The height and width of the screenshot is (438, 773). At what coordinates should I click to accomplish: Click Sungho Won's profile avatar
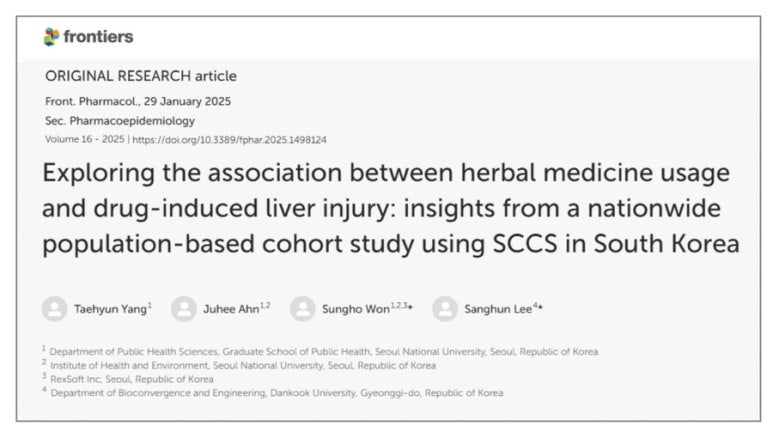pyautogui.click(x=303, y=309)
